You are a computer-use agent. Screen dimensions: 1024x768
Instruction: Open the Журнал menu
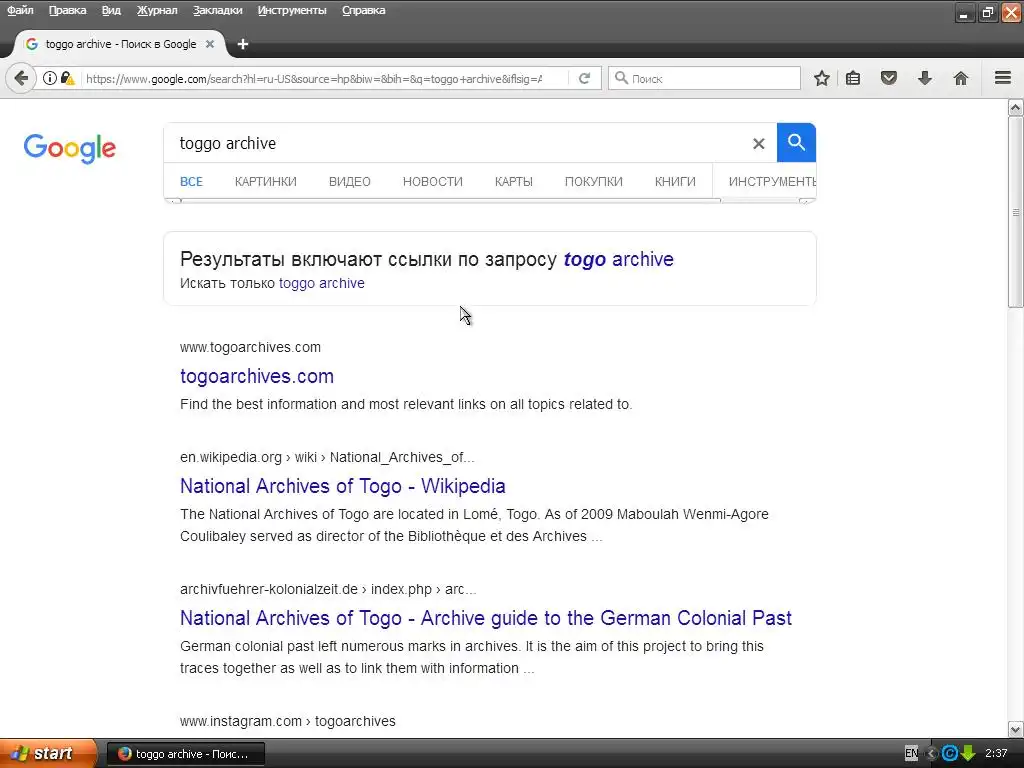tap(157, 10)
